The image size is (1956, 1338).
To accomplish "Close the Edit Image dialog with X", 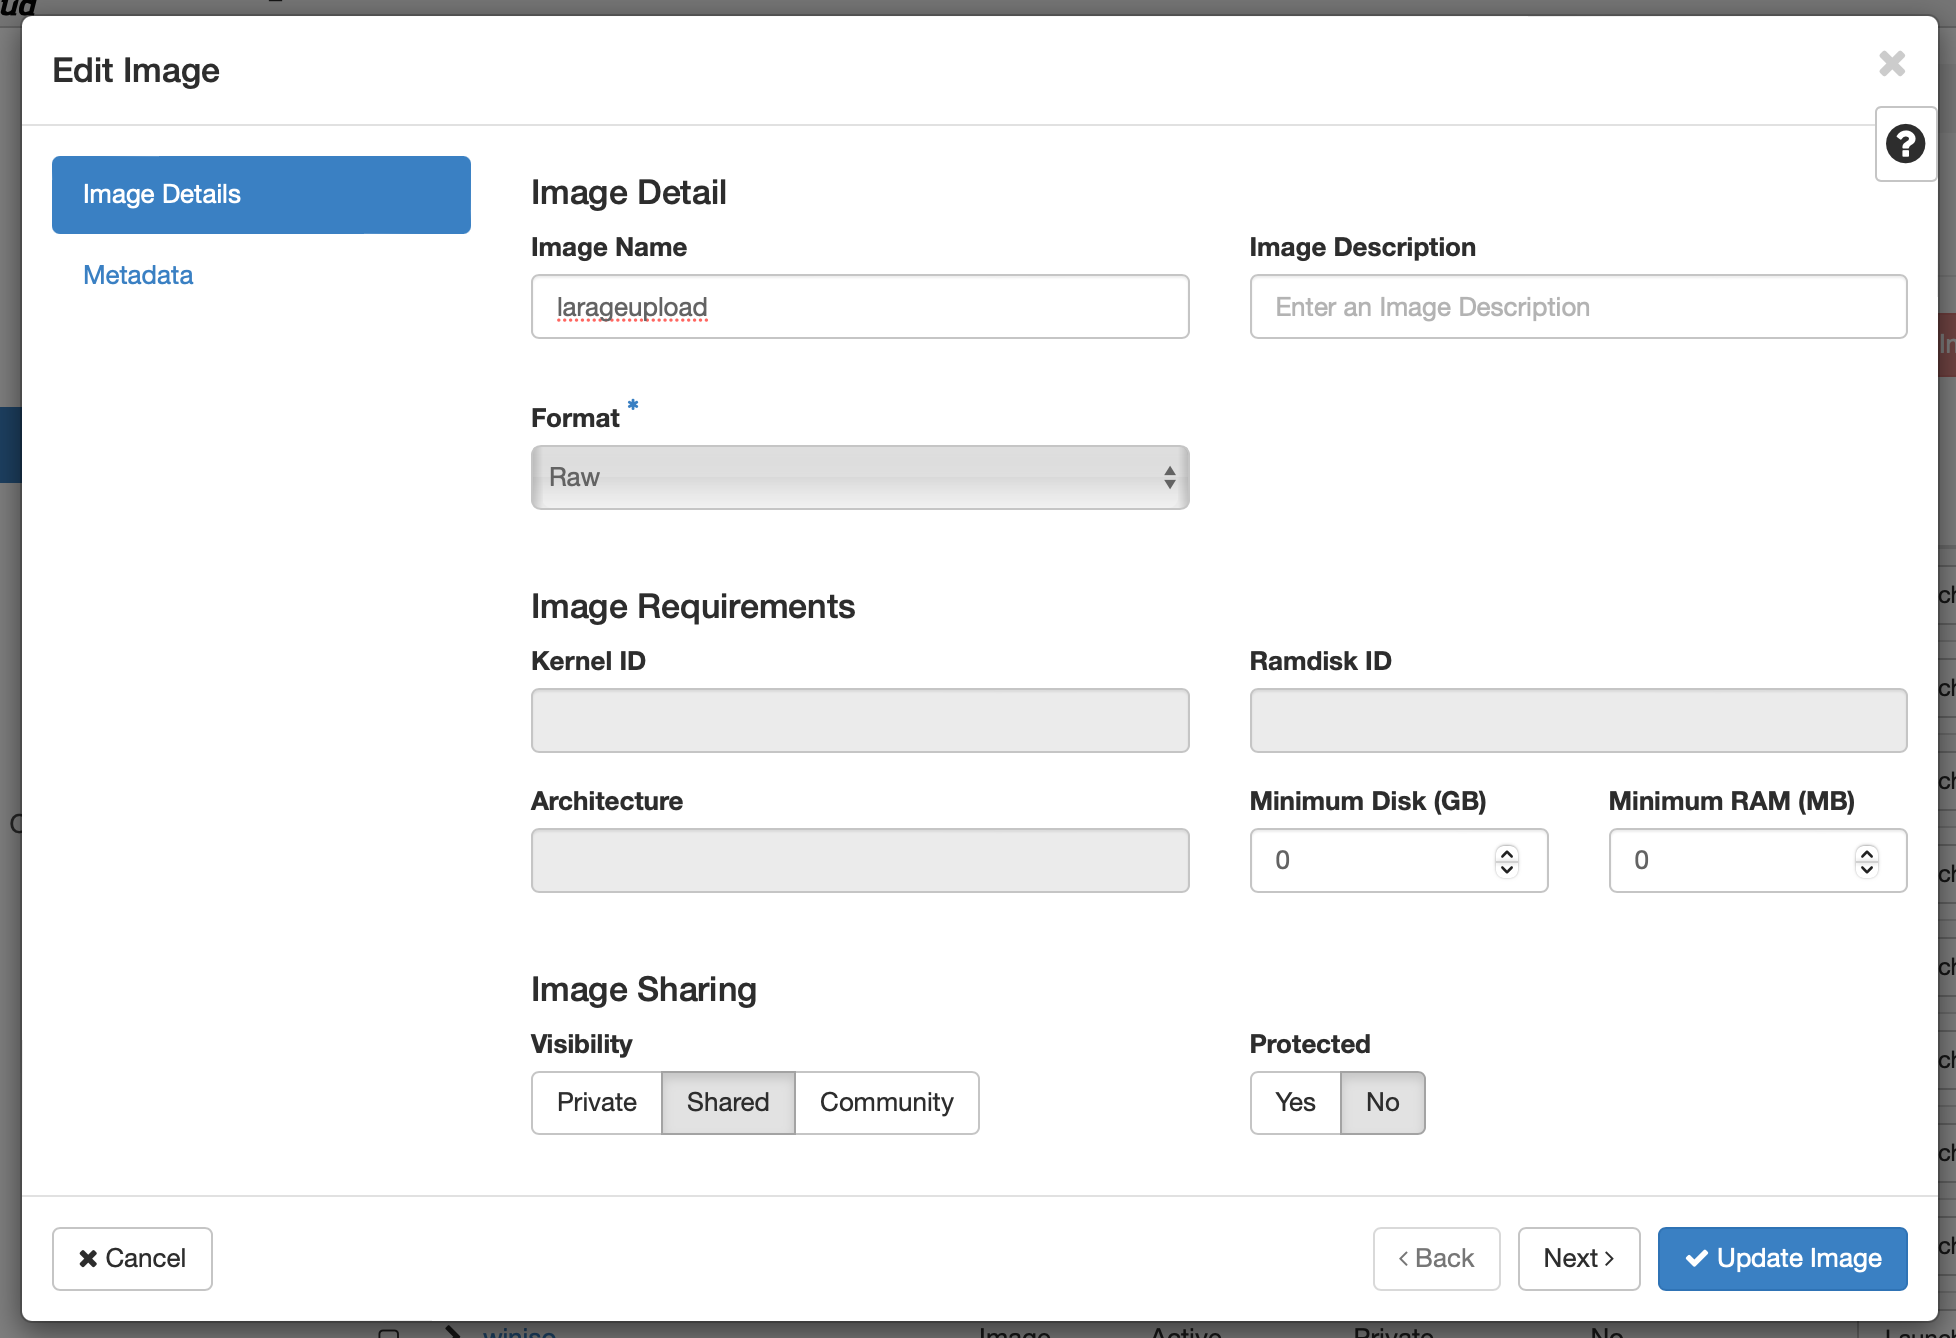I will [x=1892, y=64].
